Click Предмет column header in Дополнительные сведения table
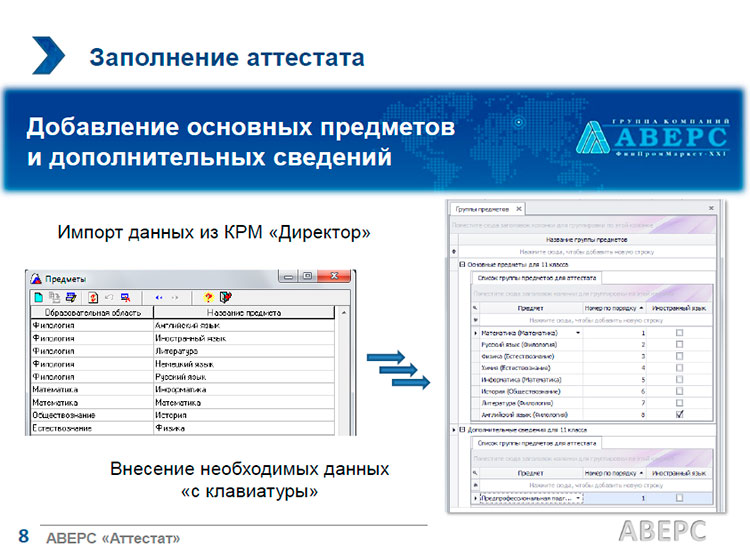The height and width of the screenshot is (555, 750). [x=530, y=473]
